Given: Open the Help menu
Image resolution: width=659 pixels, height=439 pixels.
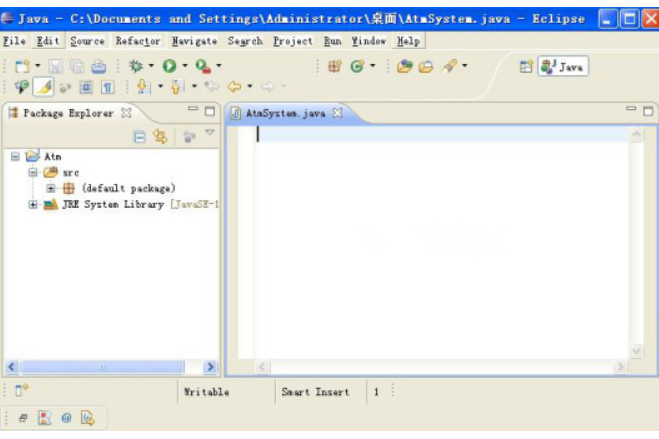Looking at the screenshot, I should point(409,41).
